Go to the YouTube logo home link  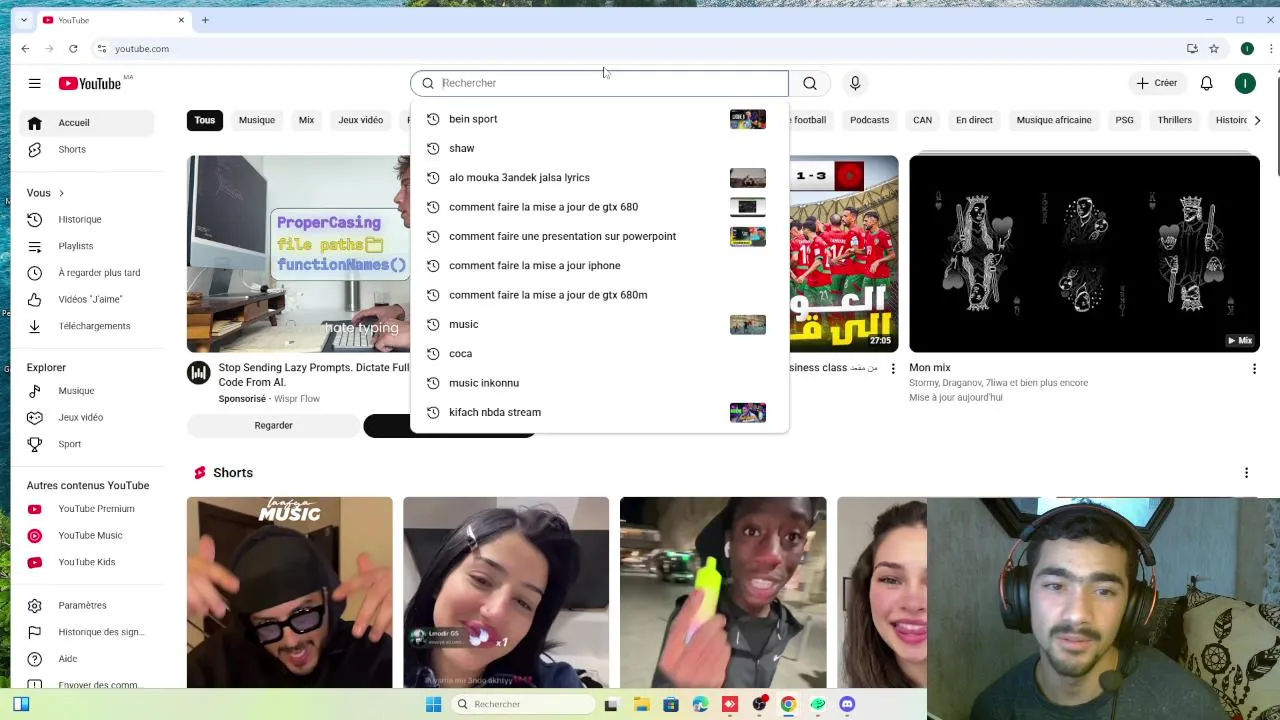pyautogui.click(x=91, y=83)
